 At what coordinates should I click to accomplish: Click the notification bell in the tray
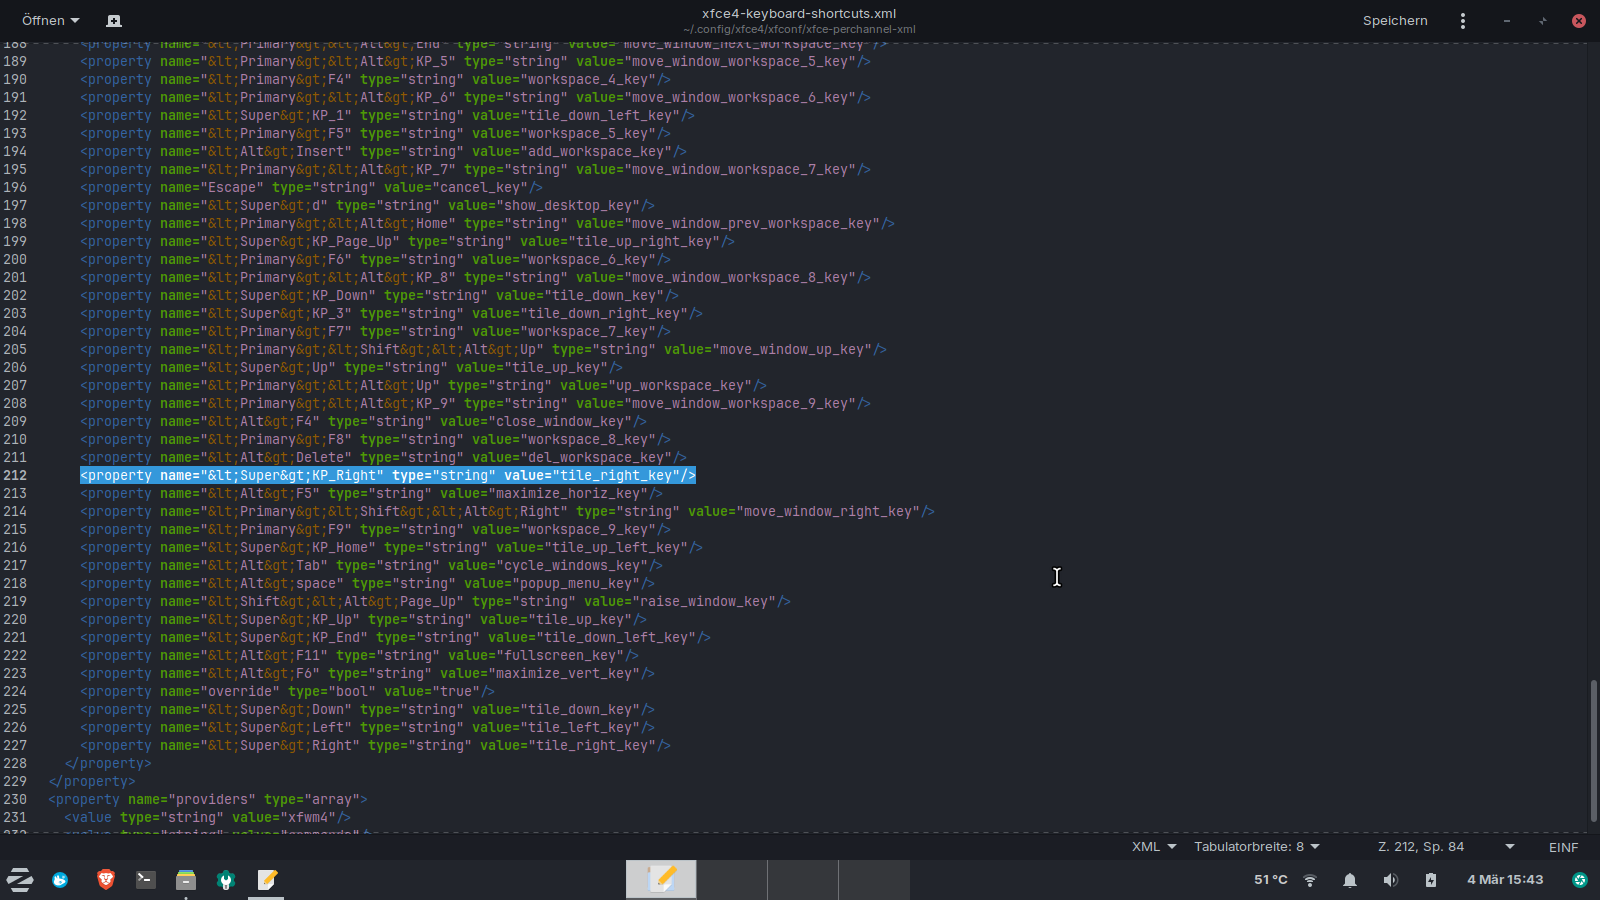(x=1350, y=880)
